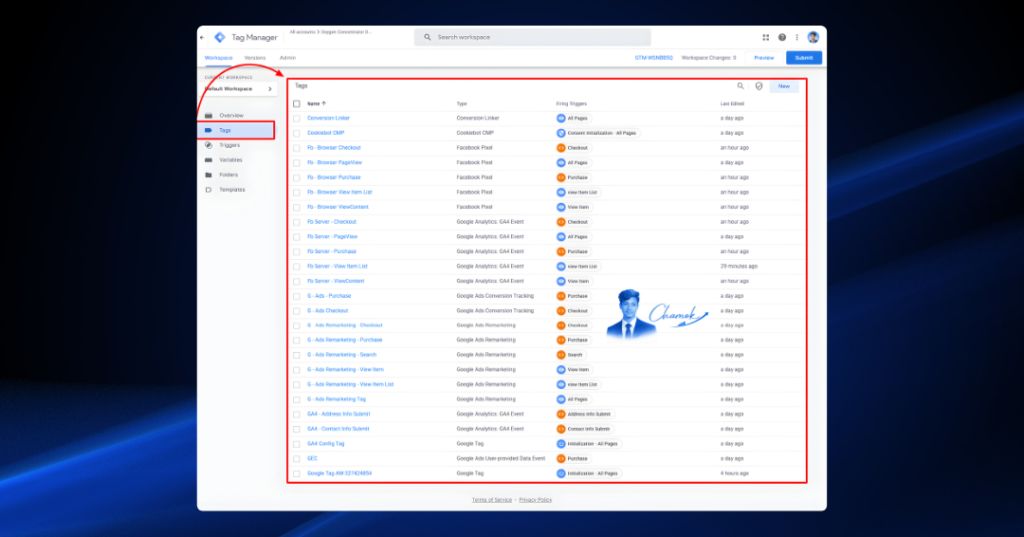The image size is (1024, 537).
Task: Click the Tag Manager logo icon
Action: (x=220, y=38)
